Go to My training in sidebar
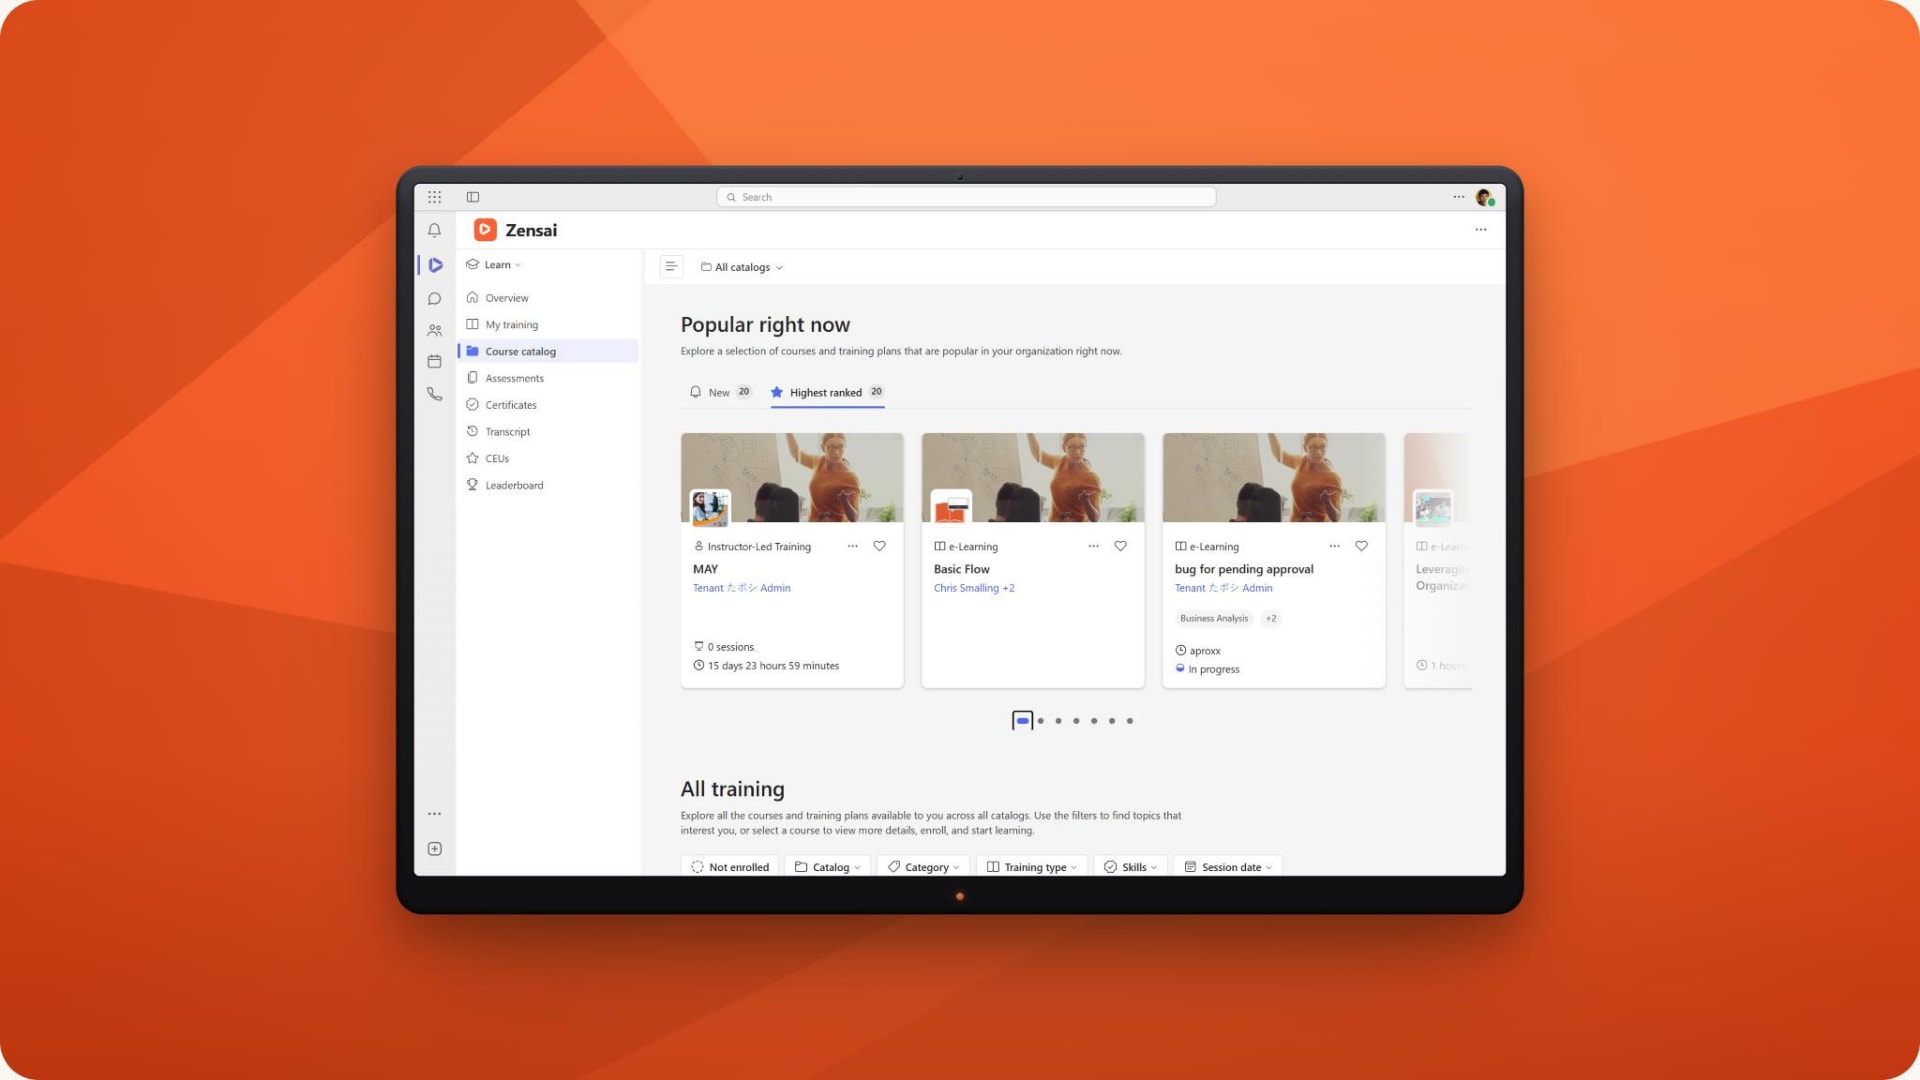Image resolution: width=1920 pixels, height=1080 pixels. coord(548,325)
